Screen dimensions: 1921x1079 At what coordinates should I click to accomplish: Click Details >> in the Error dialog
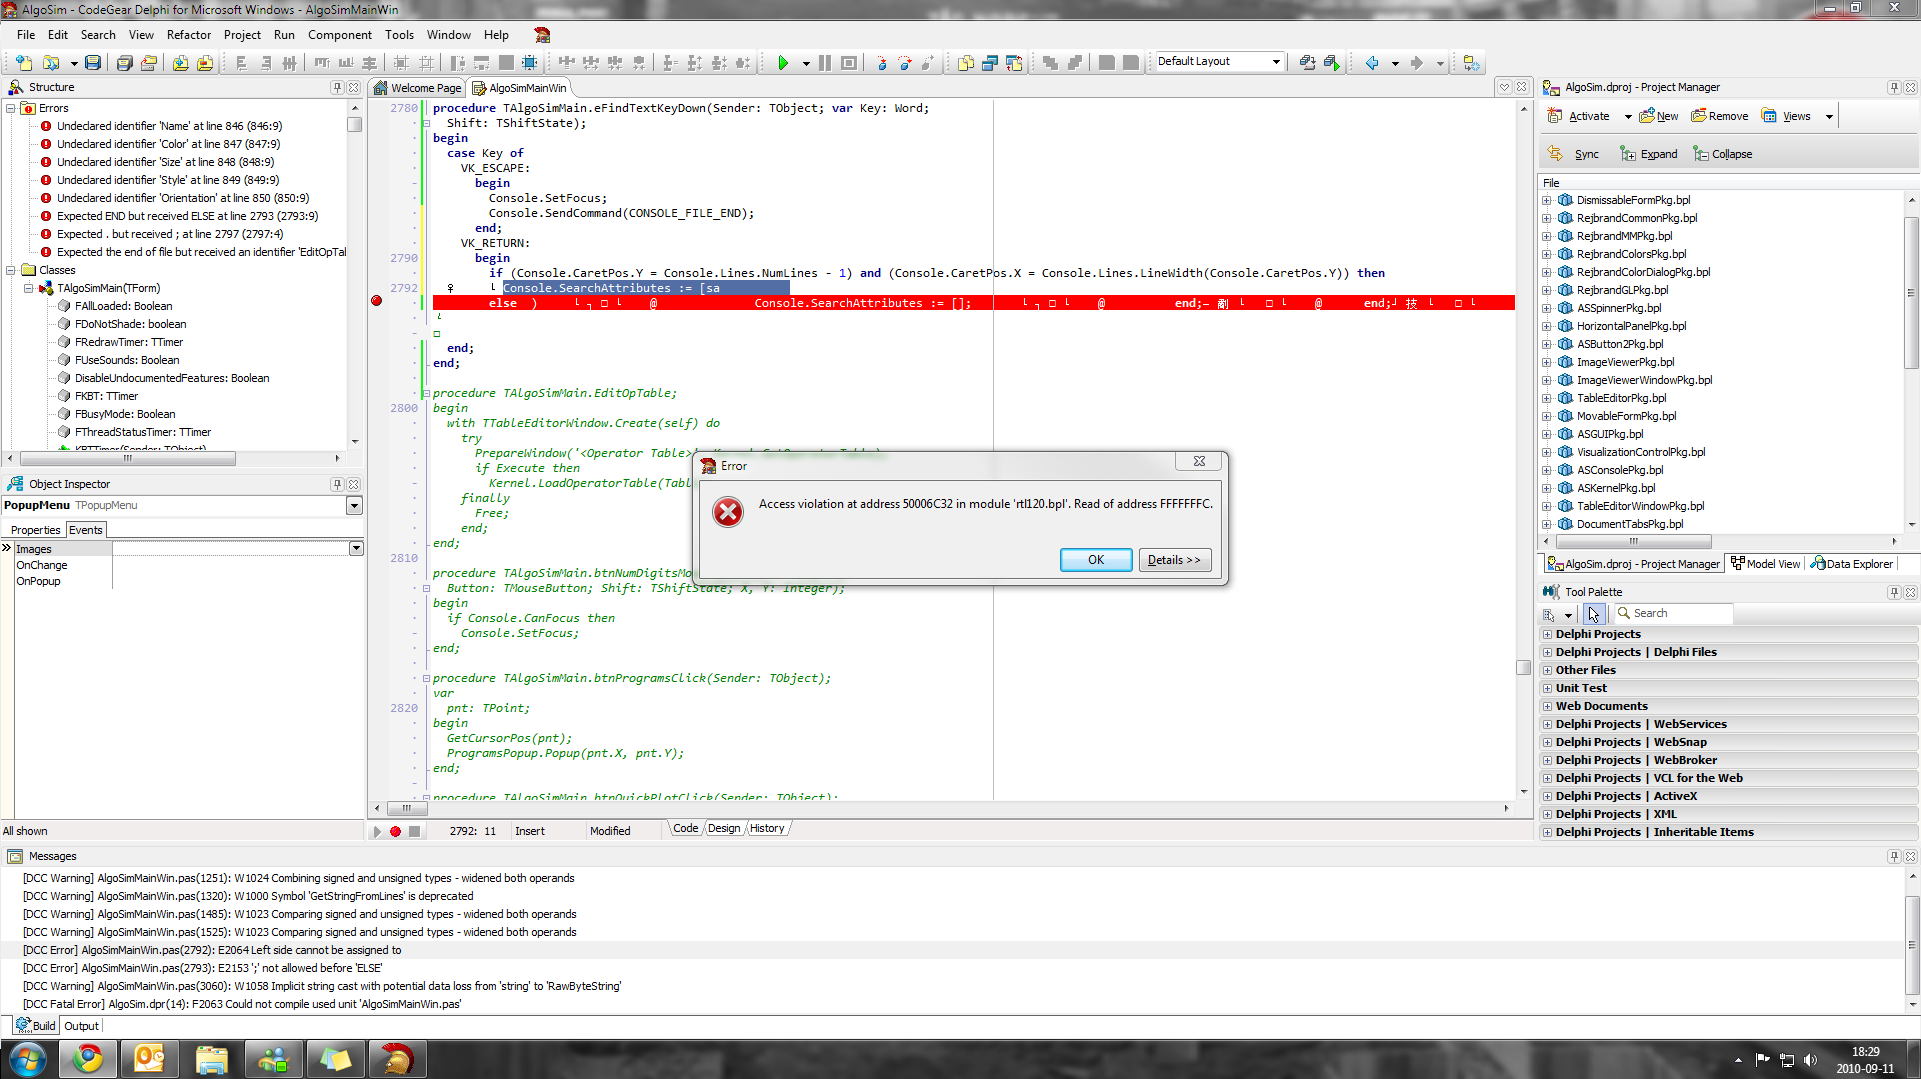coord(1175,560)
